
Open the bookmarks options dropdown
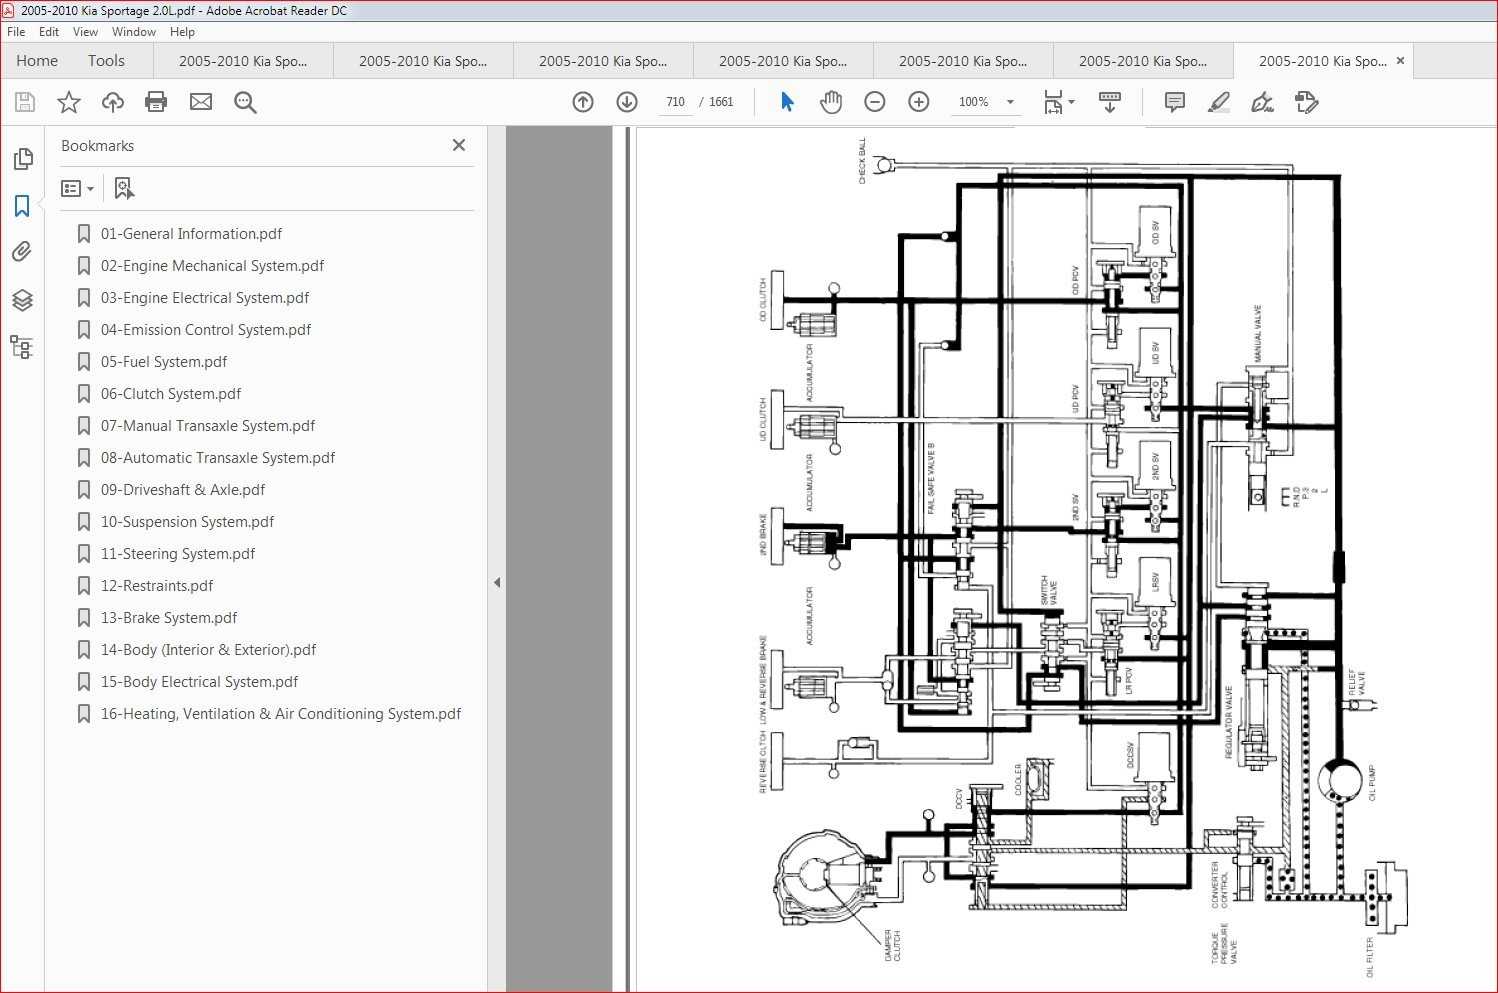77,188
